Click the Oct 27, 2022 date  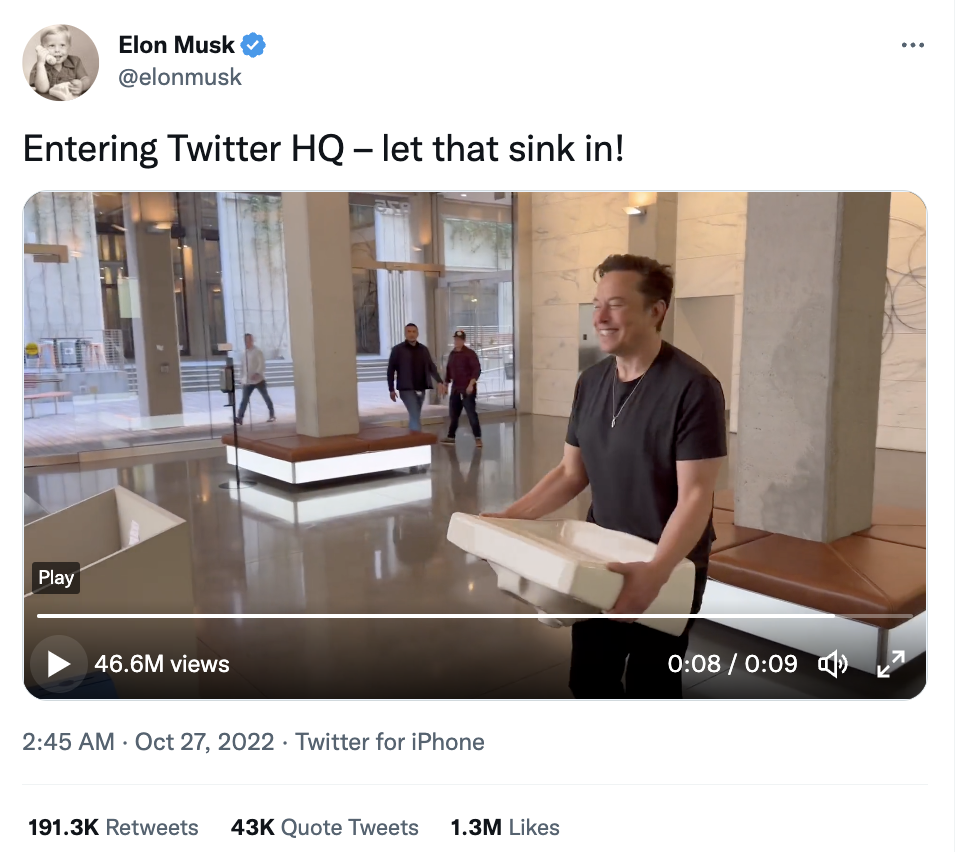point(204,742)
